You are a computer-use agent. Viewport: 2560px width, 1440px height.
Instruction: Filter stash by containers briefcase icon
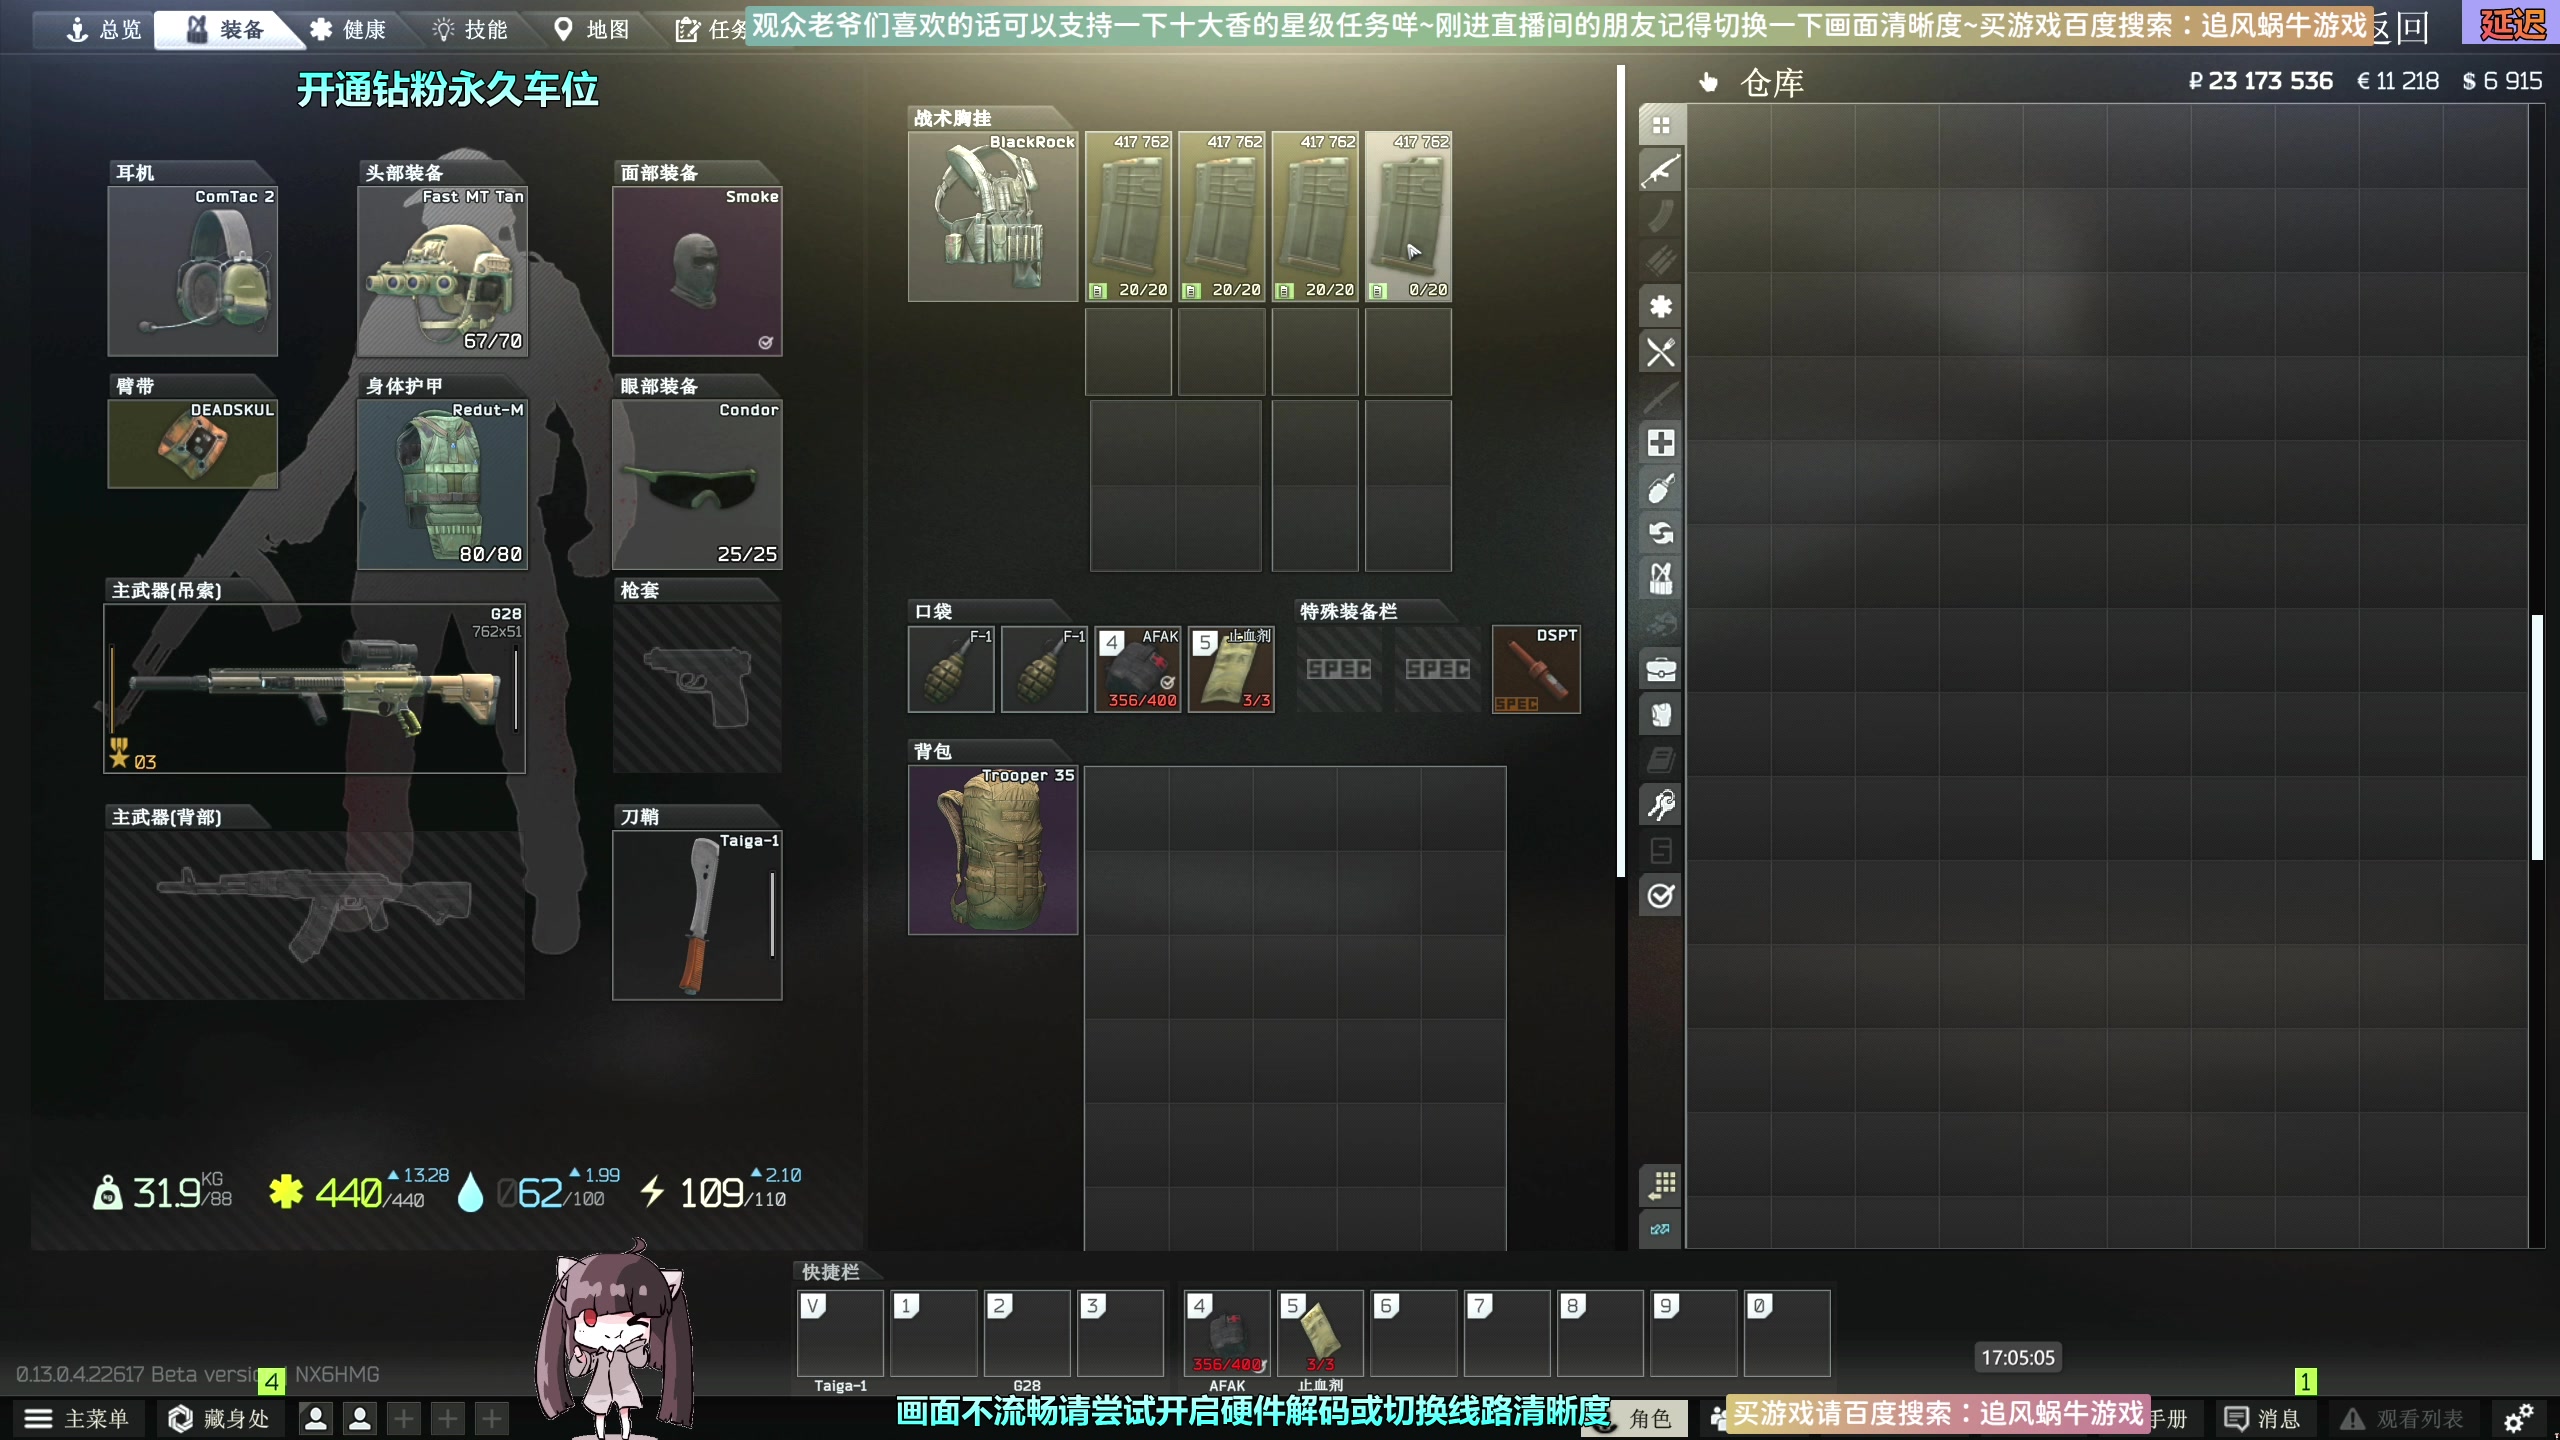[1660, 669]
